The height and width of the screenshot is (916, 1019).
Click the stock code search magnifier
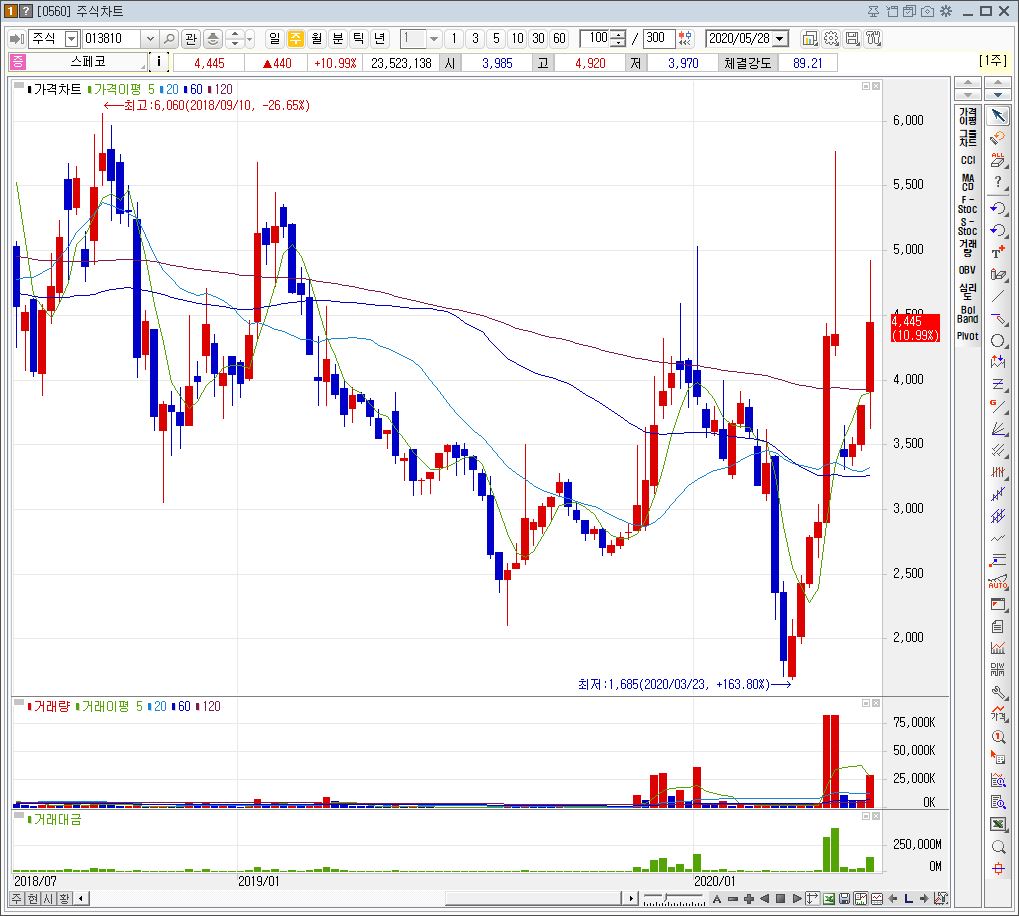coord(169,38)
